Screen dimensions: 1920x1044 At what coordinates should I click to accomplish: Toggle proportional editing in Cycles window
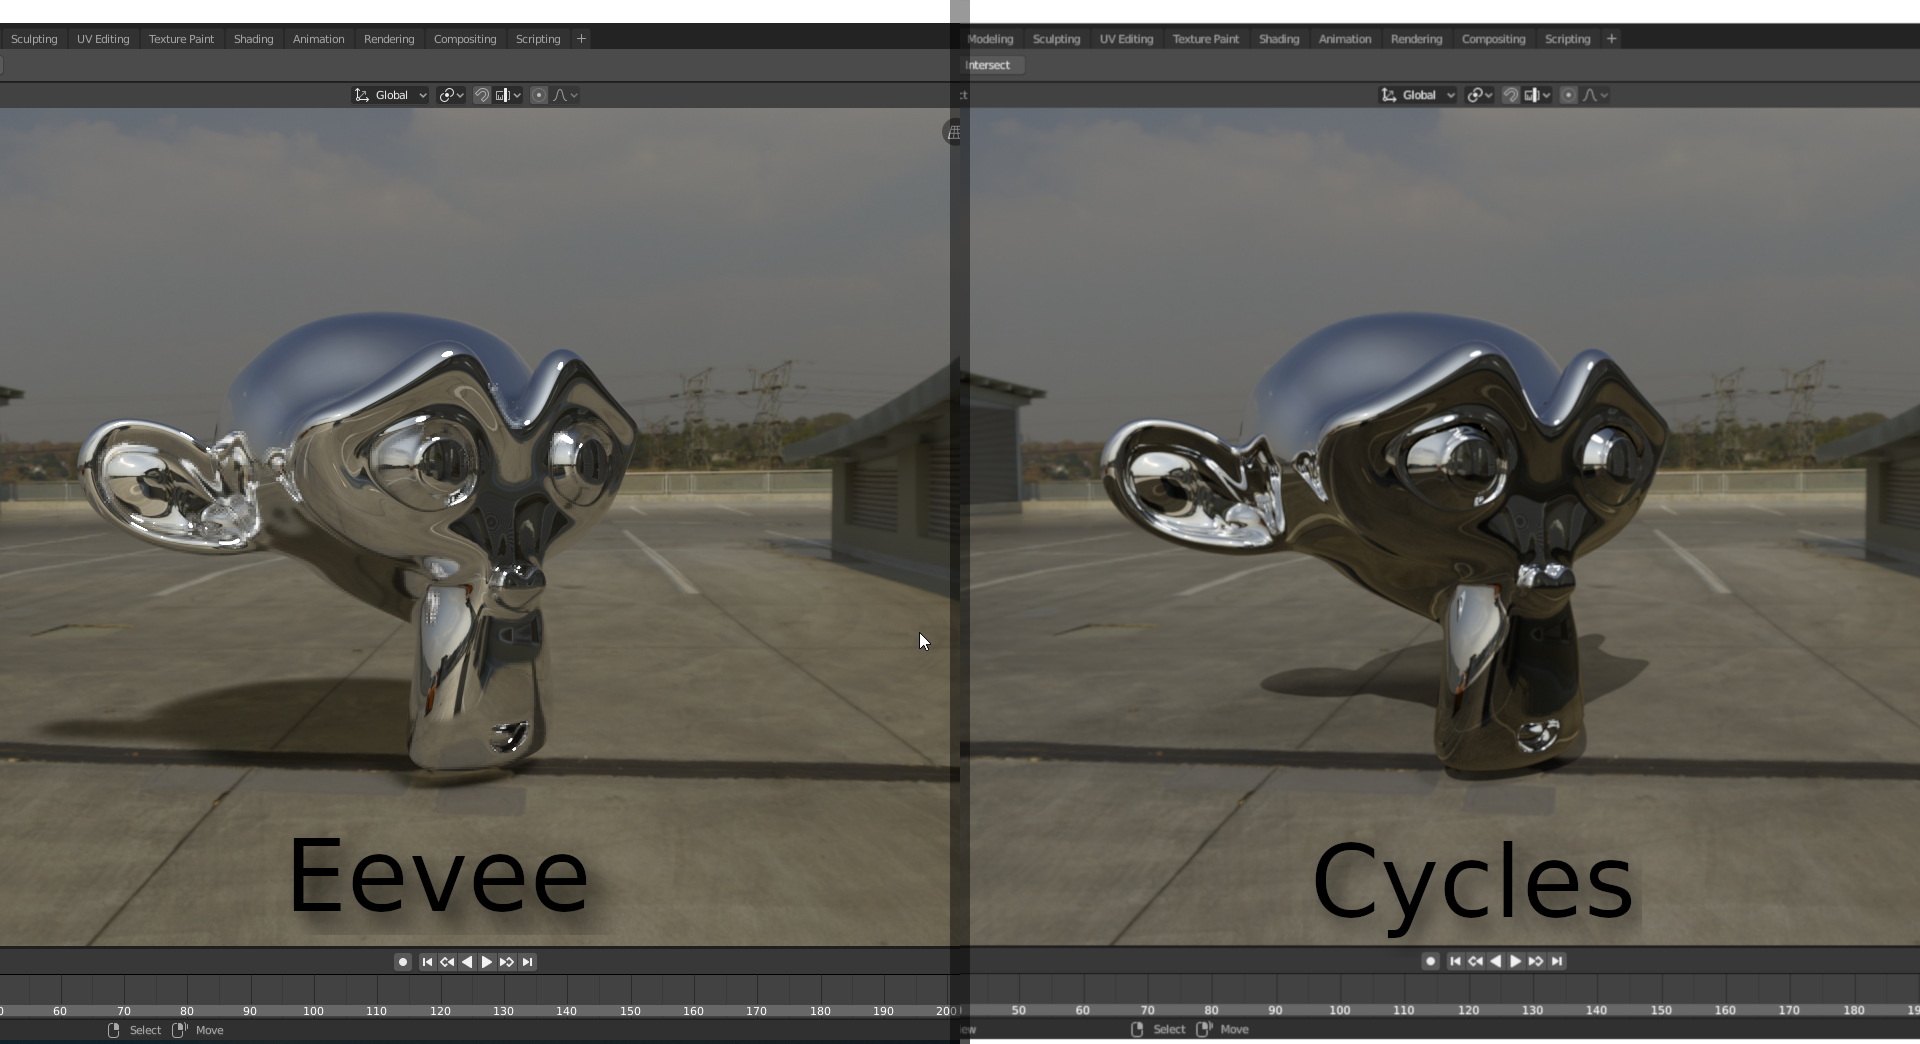coord(1568,95)
